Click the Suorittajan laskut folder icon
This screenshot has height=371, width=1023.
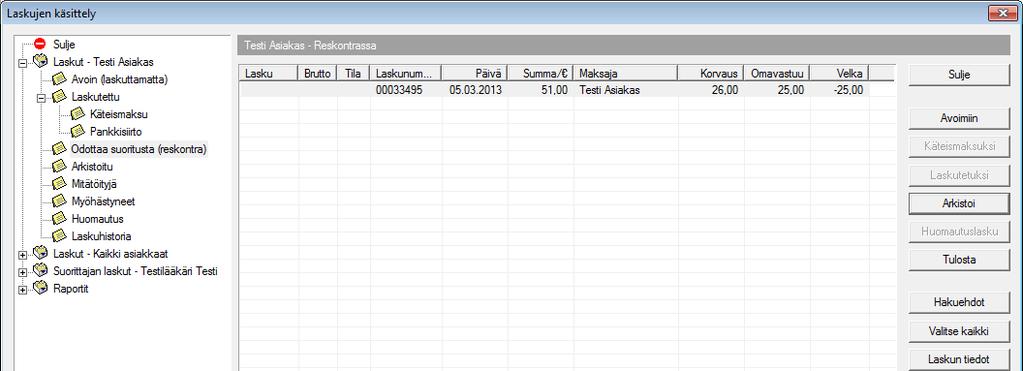(40, 271)
